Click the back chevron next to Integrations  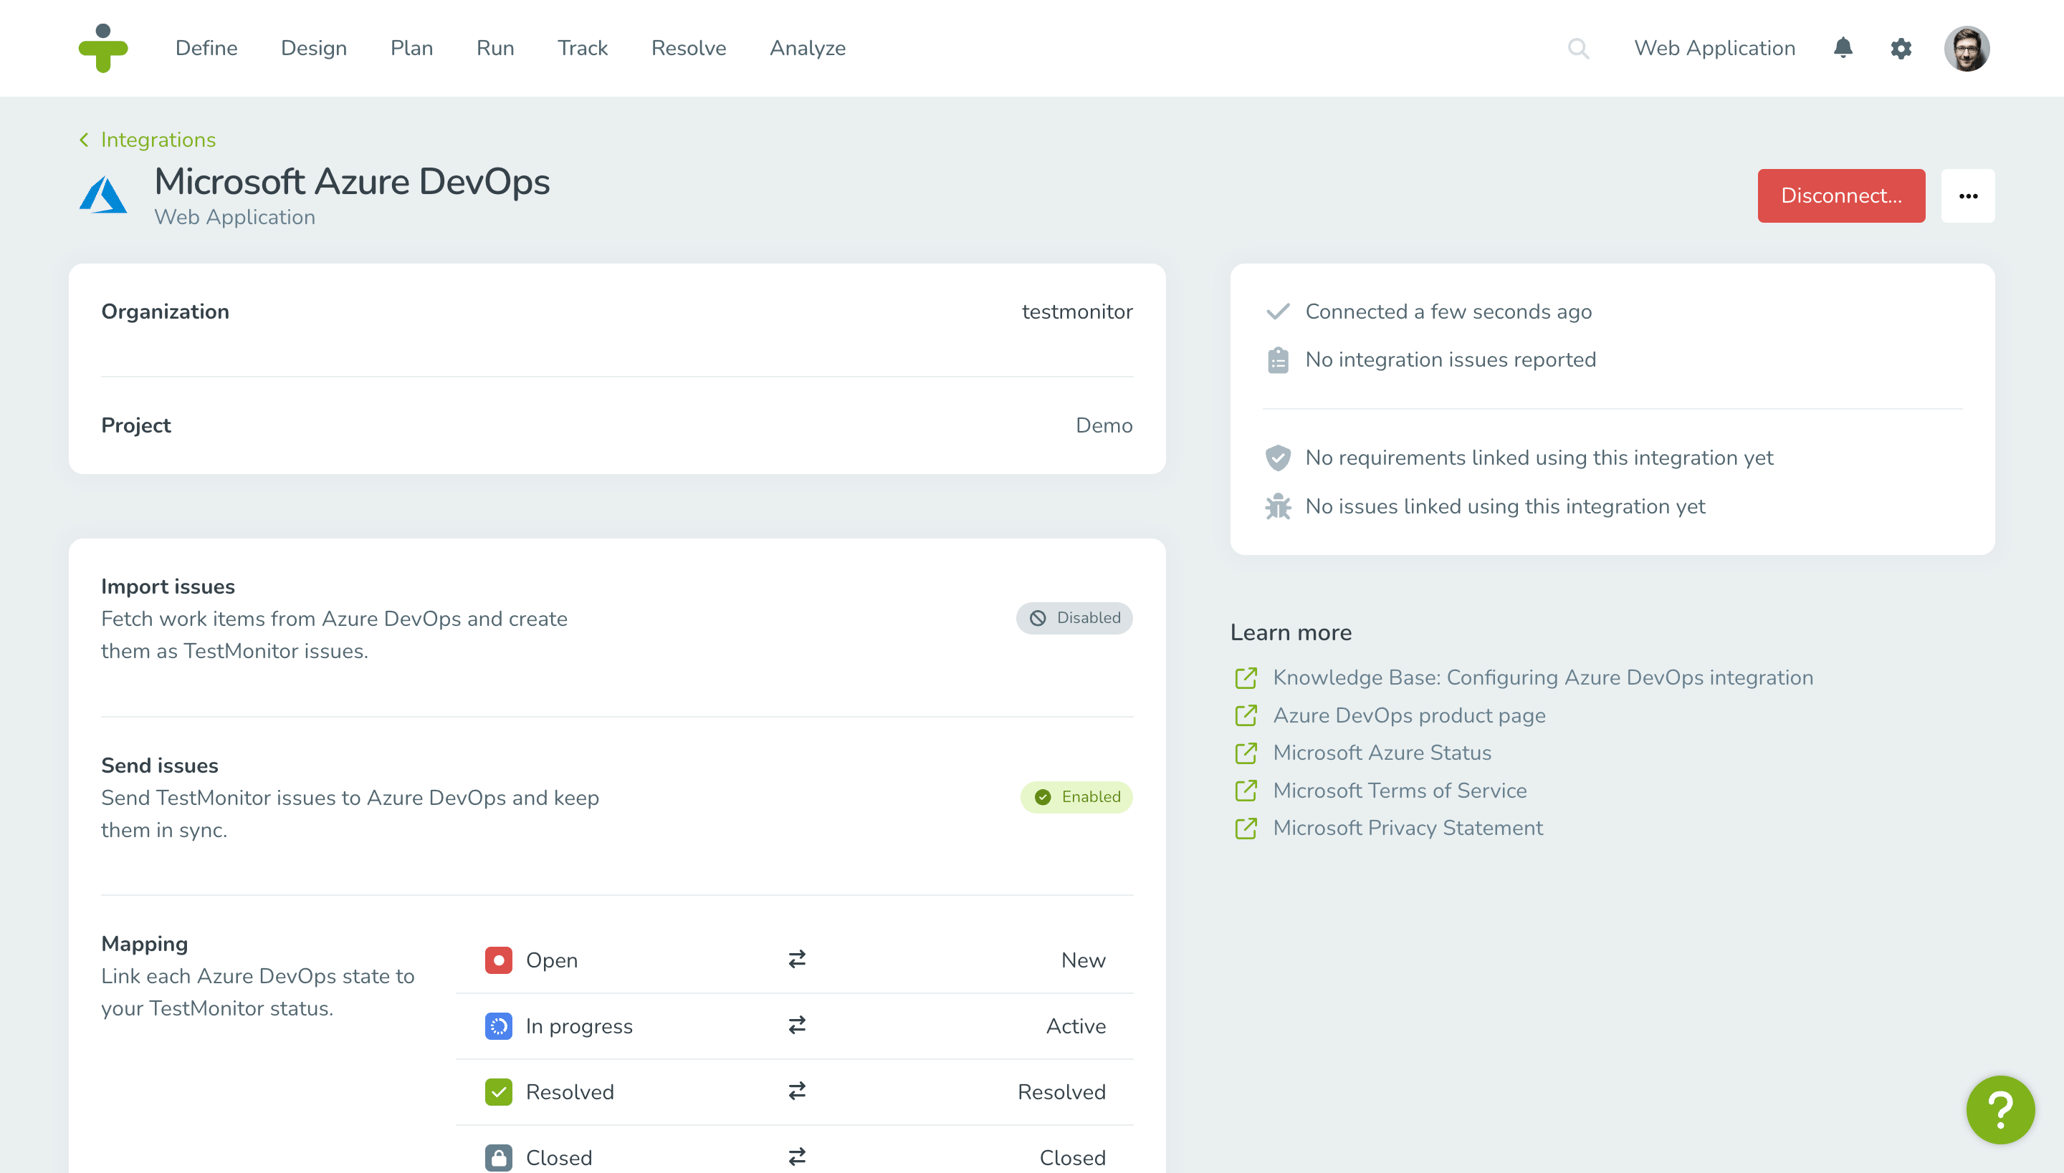point(83,139)
